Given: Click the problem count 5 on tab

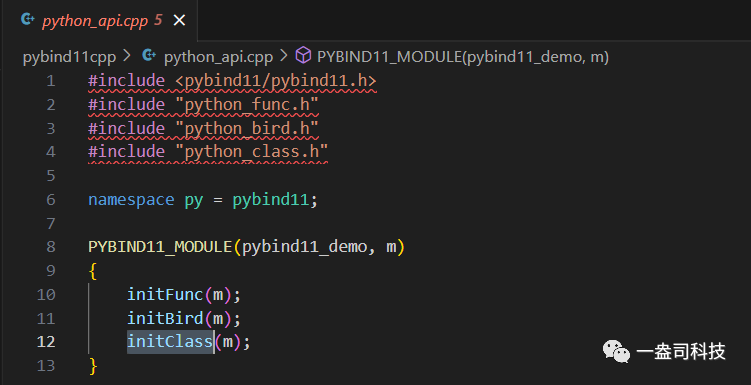Looking at the screenshot, I should 159,20.
